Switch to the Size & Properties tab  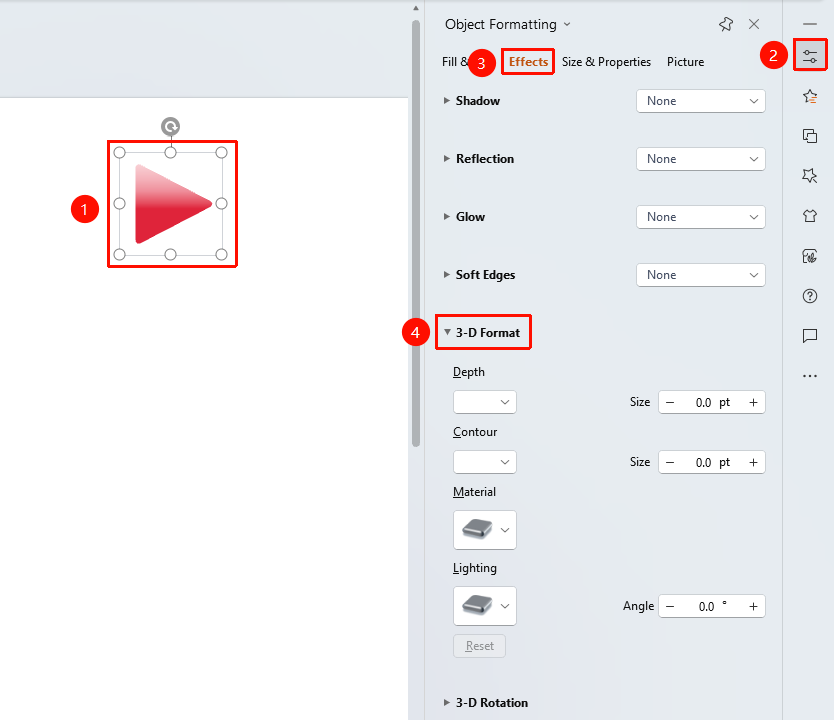pyautogui.click(x=606, y=62)
